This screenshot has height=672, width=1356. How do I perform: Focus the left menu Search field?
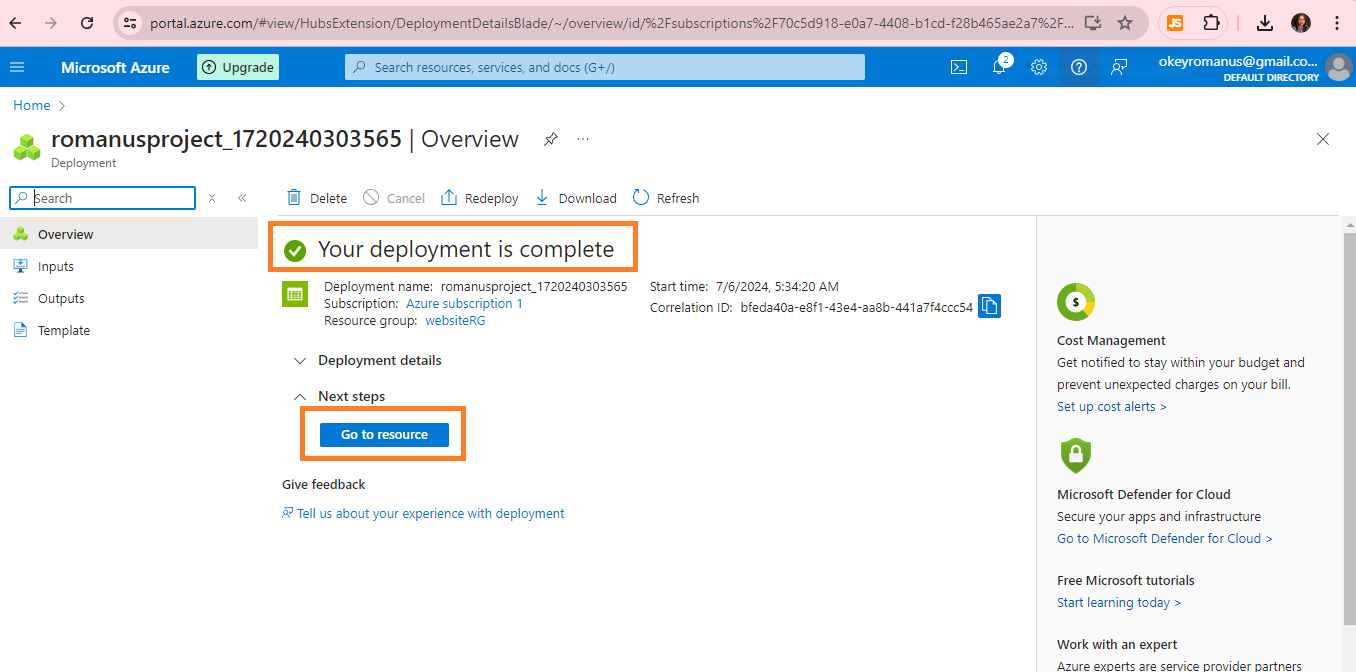(102, 198)
